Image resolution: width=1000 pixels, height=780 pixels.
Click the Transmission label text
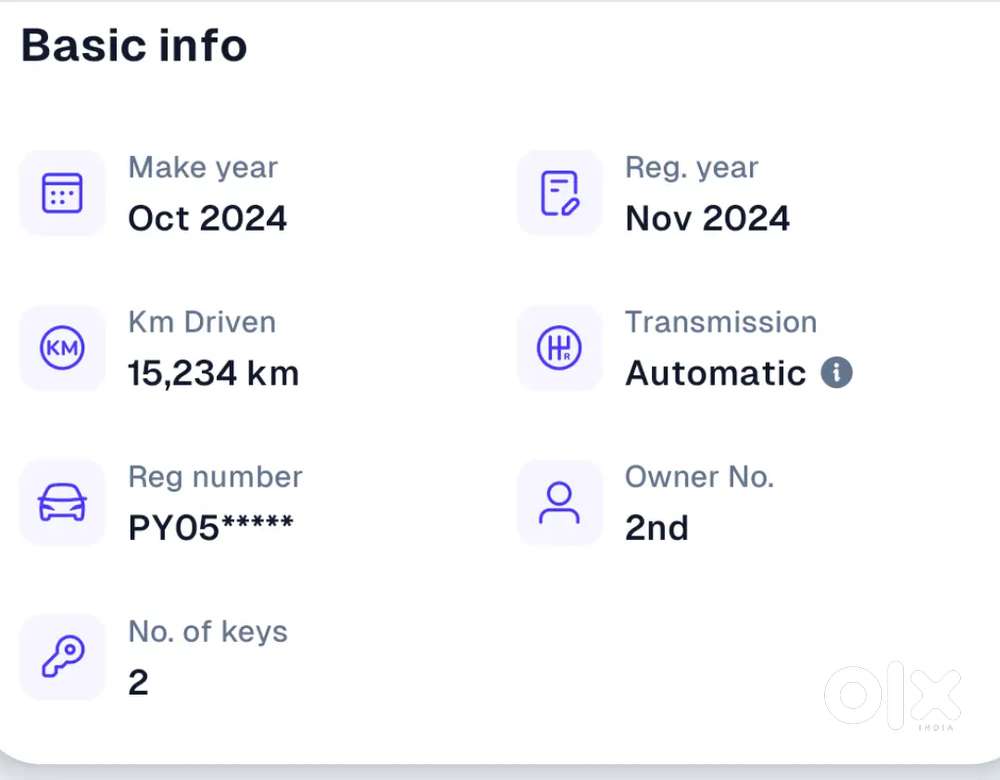click(721, 322)
